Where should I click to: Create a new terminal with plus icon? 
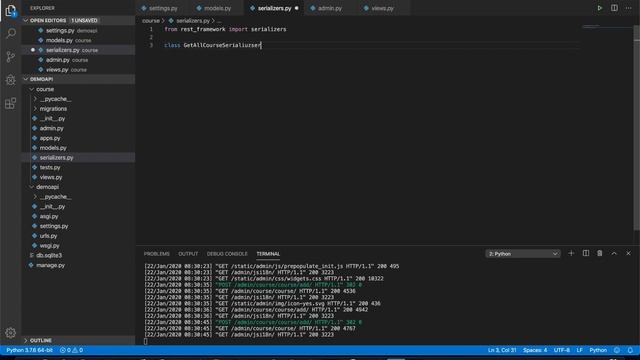pos(571,253)
